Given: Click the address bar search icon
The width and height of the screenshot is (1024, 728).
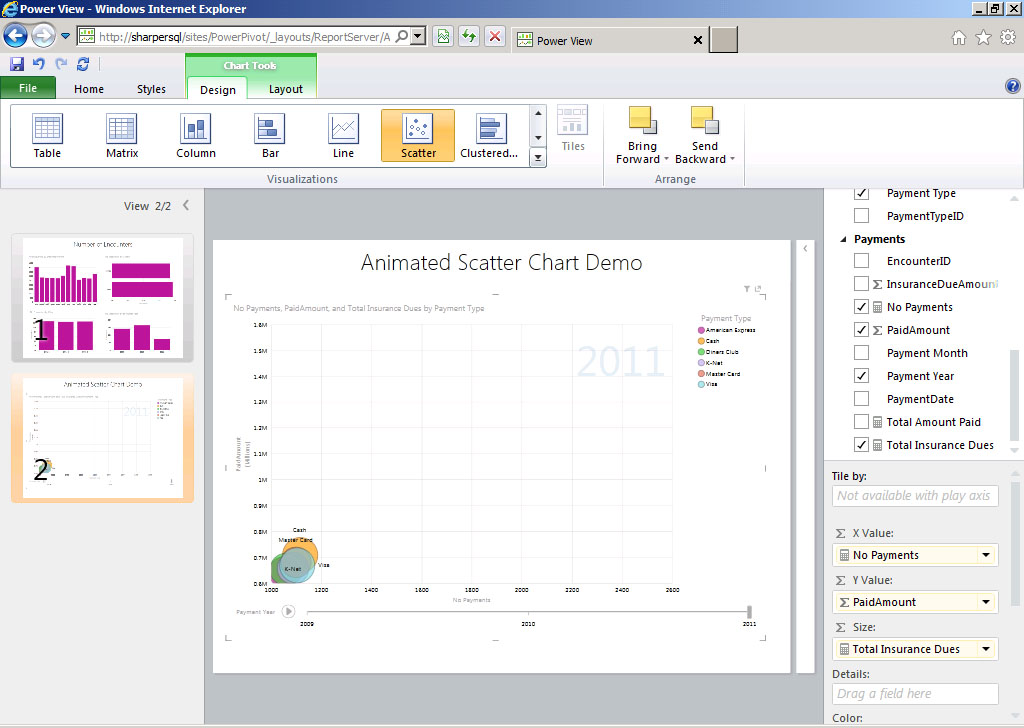Looking at the screenshot, I should pos(402,36).
